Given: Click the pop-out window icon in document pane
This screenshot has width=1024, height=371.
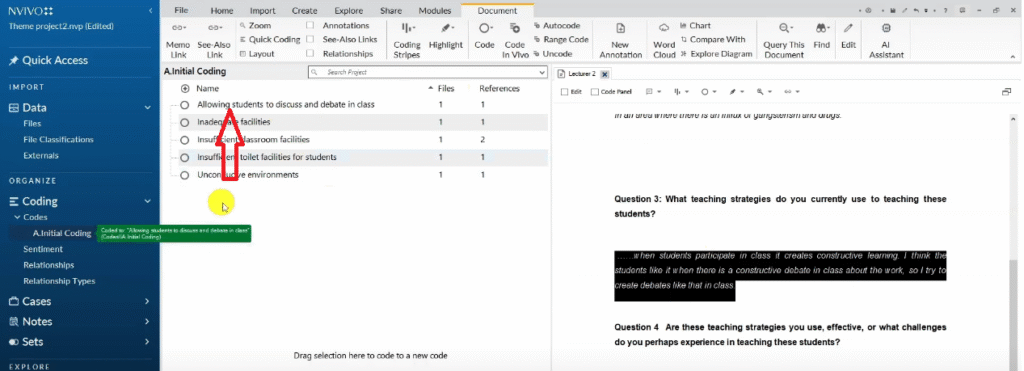Looking at the screenshot, I should (1006, 92).
